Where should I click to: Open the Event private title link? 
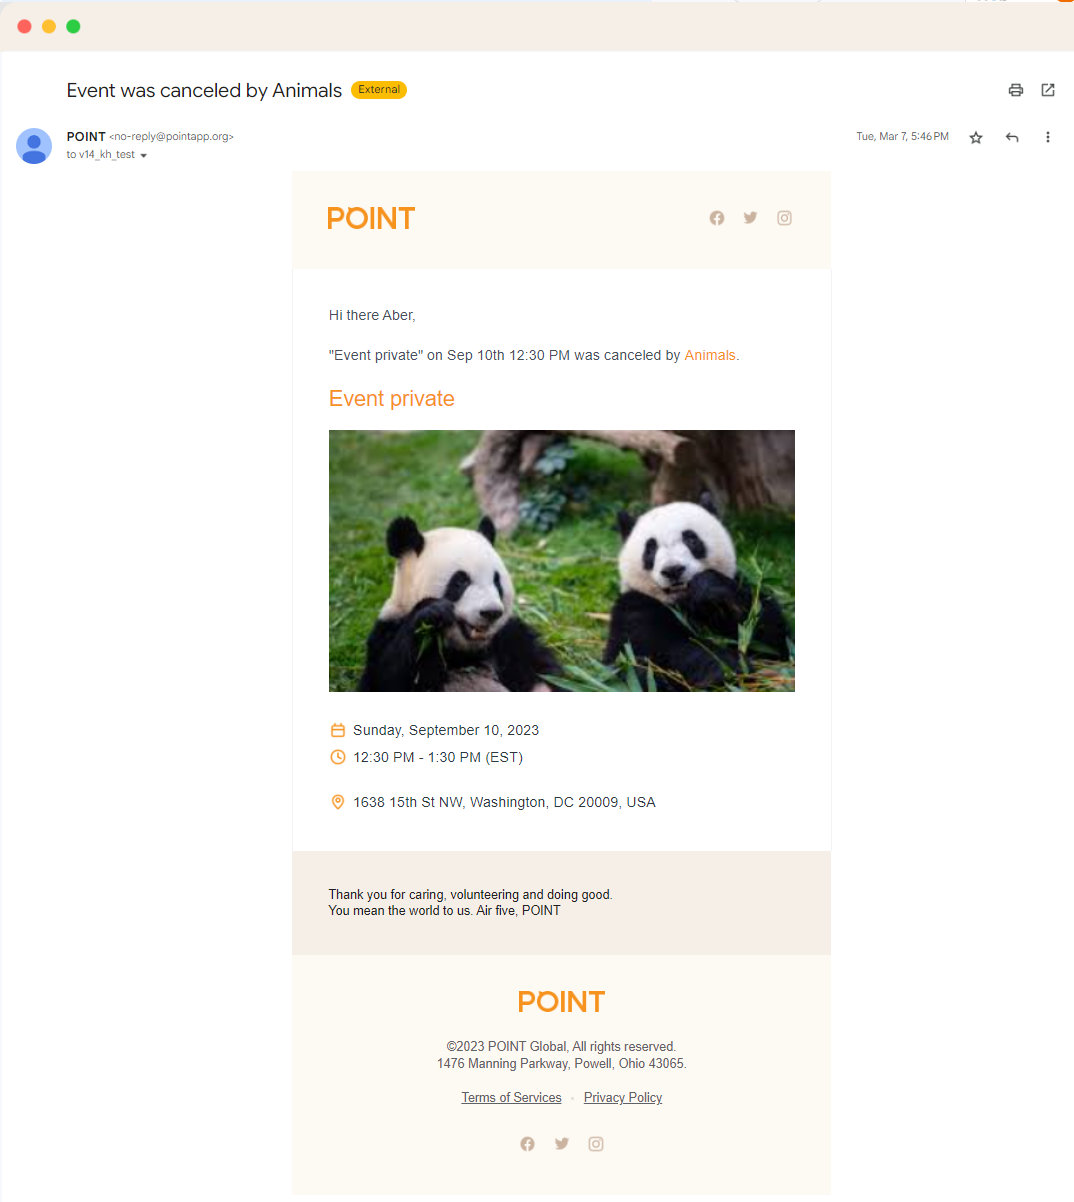pos(391,399)
